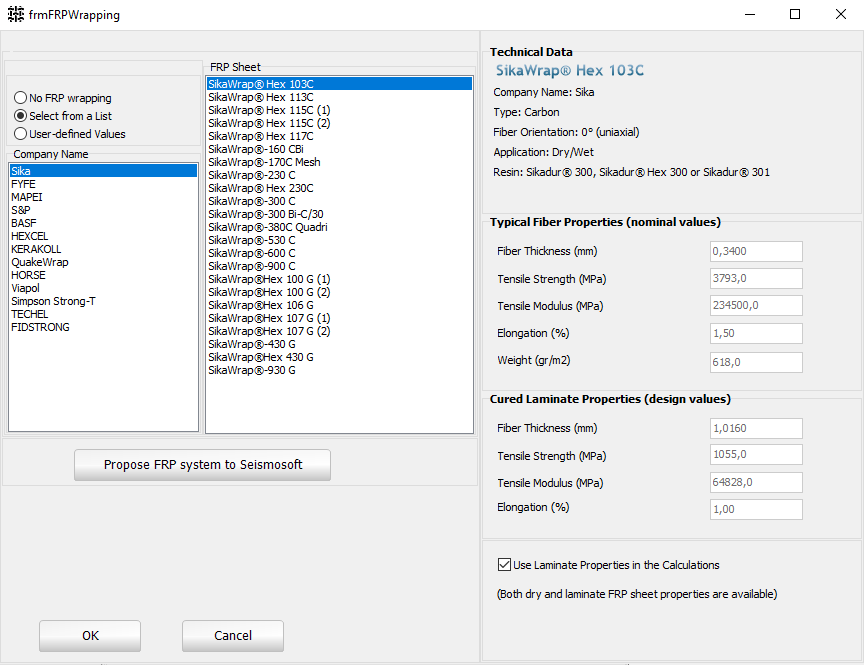Choose TECHEL from the list
This screenshot has width=864, height=665.
(x=103, y=314)
